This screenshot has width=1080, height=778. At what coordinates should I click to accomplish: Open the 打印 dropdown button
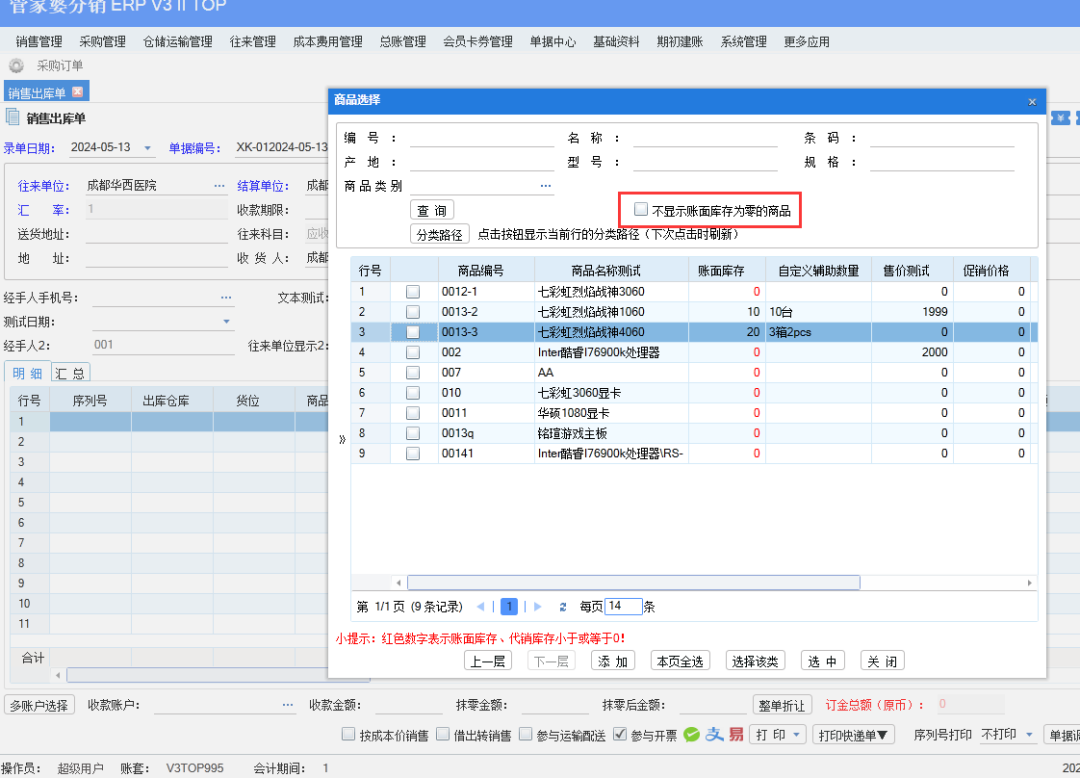777,735
